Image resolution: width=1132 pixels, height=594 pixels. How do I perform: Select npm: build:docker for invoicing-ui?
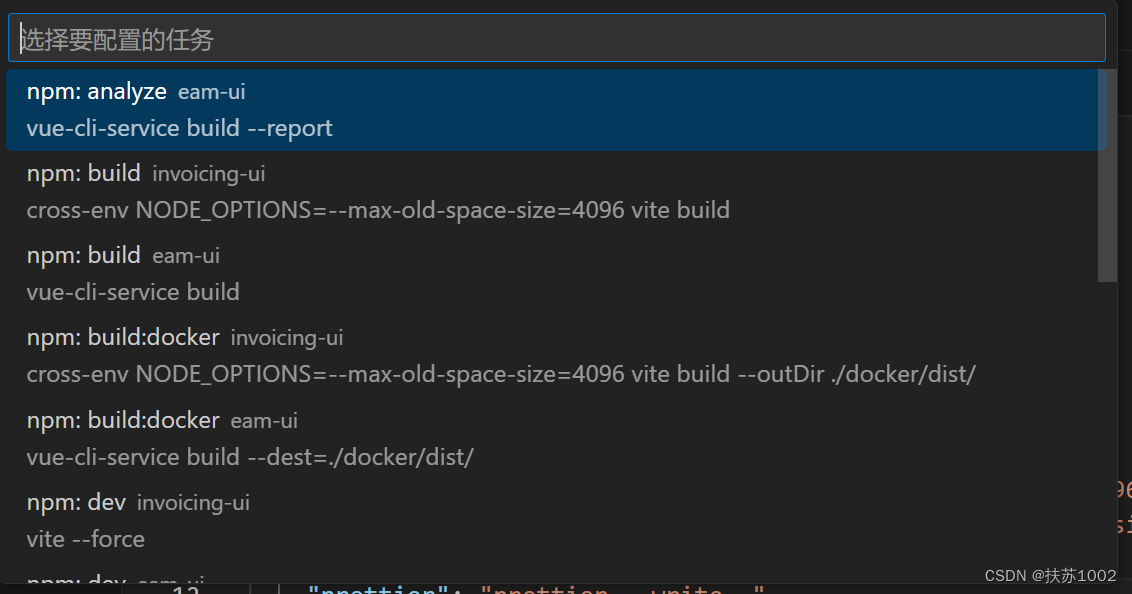[x=123, y=338]
